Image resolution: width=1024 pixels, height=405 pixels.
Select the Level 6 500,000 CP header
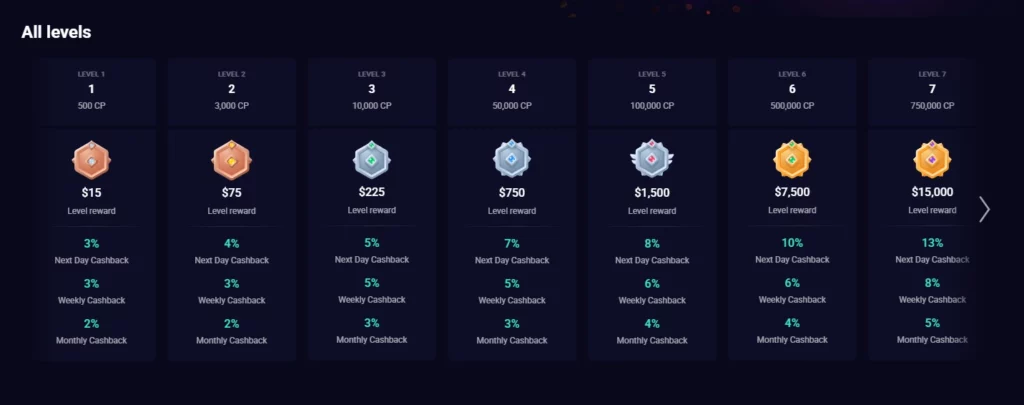[792, 90]
